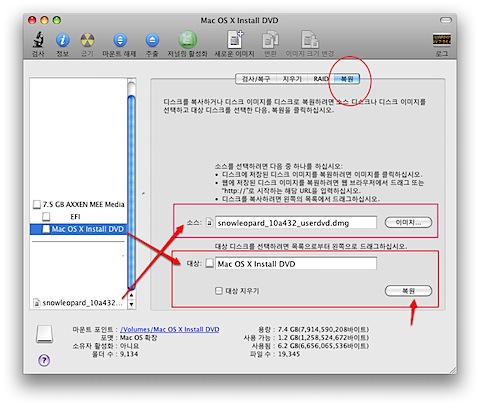Click the toolbar toggle pill in title bar
The width and height of the screenshot is (478, 406).
(x=445, y=20)
